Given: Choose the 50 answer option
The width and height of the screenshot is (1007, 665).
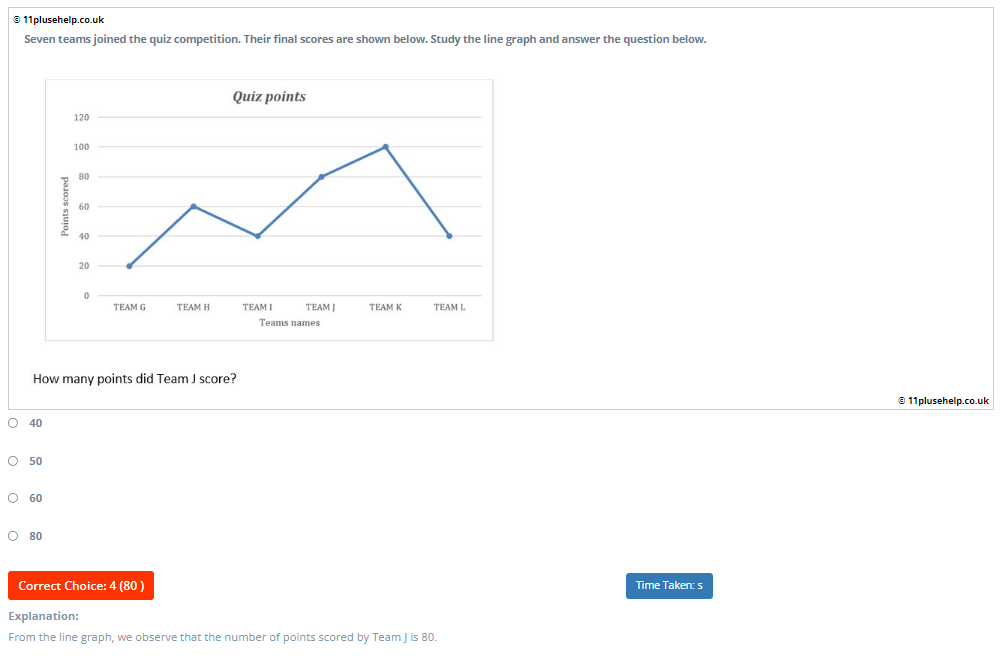Looking at the screenshot, I should pos(13,461).
